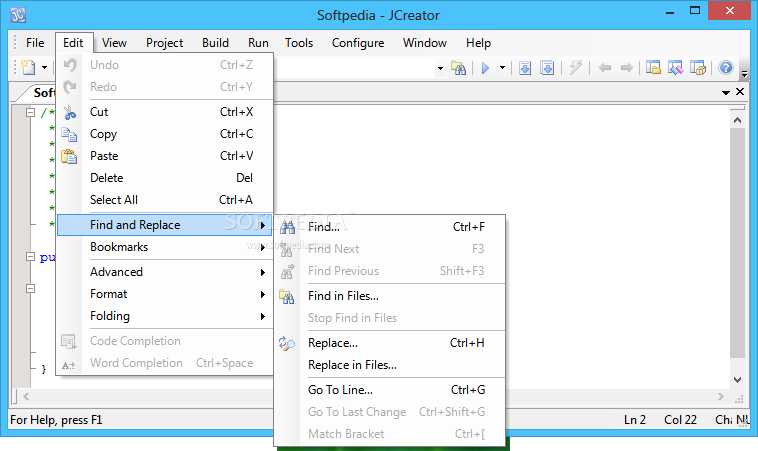
Task: Collapse the comment block fold marker
Action: (30, 112)
